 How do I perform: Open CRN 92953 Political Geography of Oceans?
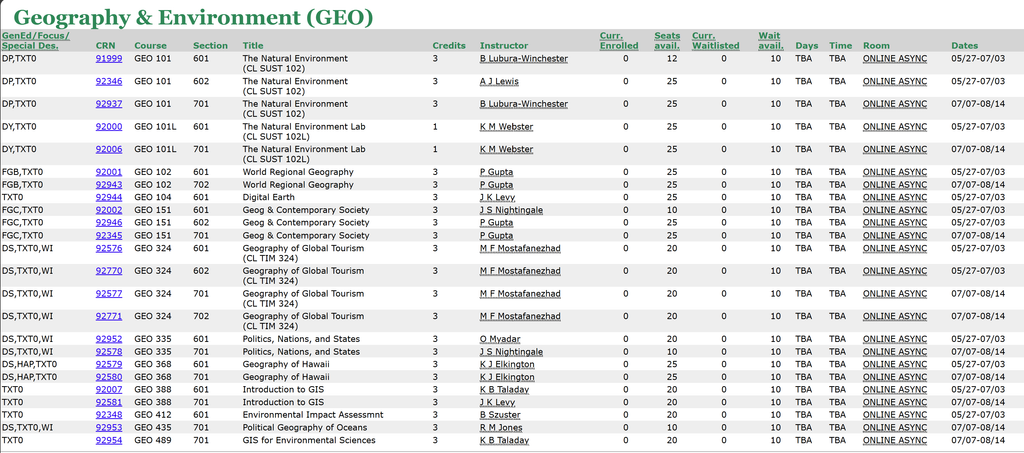tap(108, 428)
